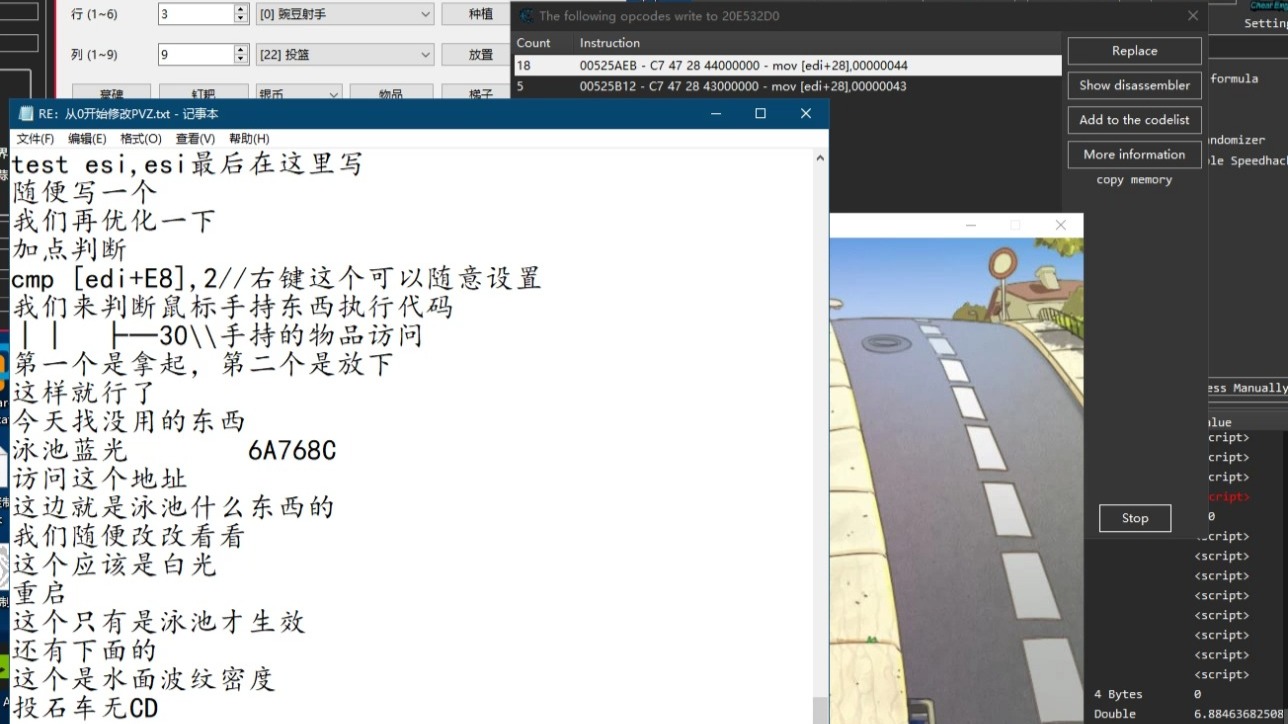The width and height of the screenshot is (1288, 724).
Task: Click the line '投石车无CD' in Notepad
Action: point(86,709)
